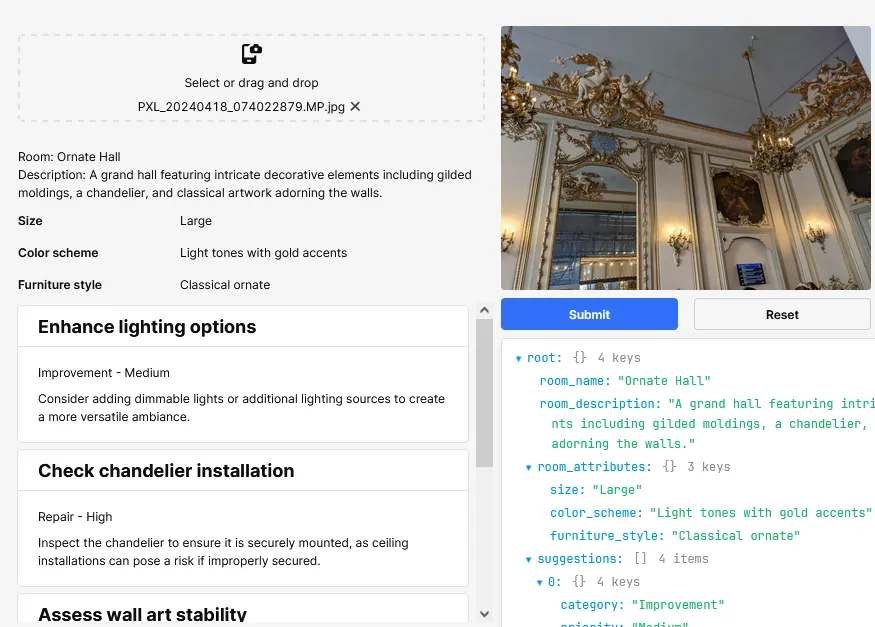Click the room_name value "Ornate Hall"
The image size is (875, 627).
[664, 381]
